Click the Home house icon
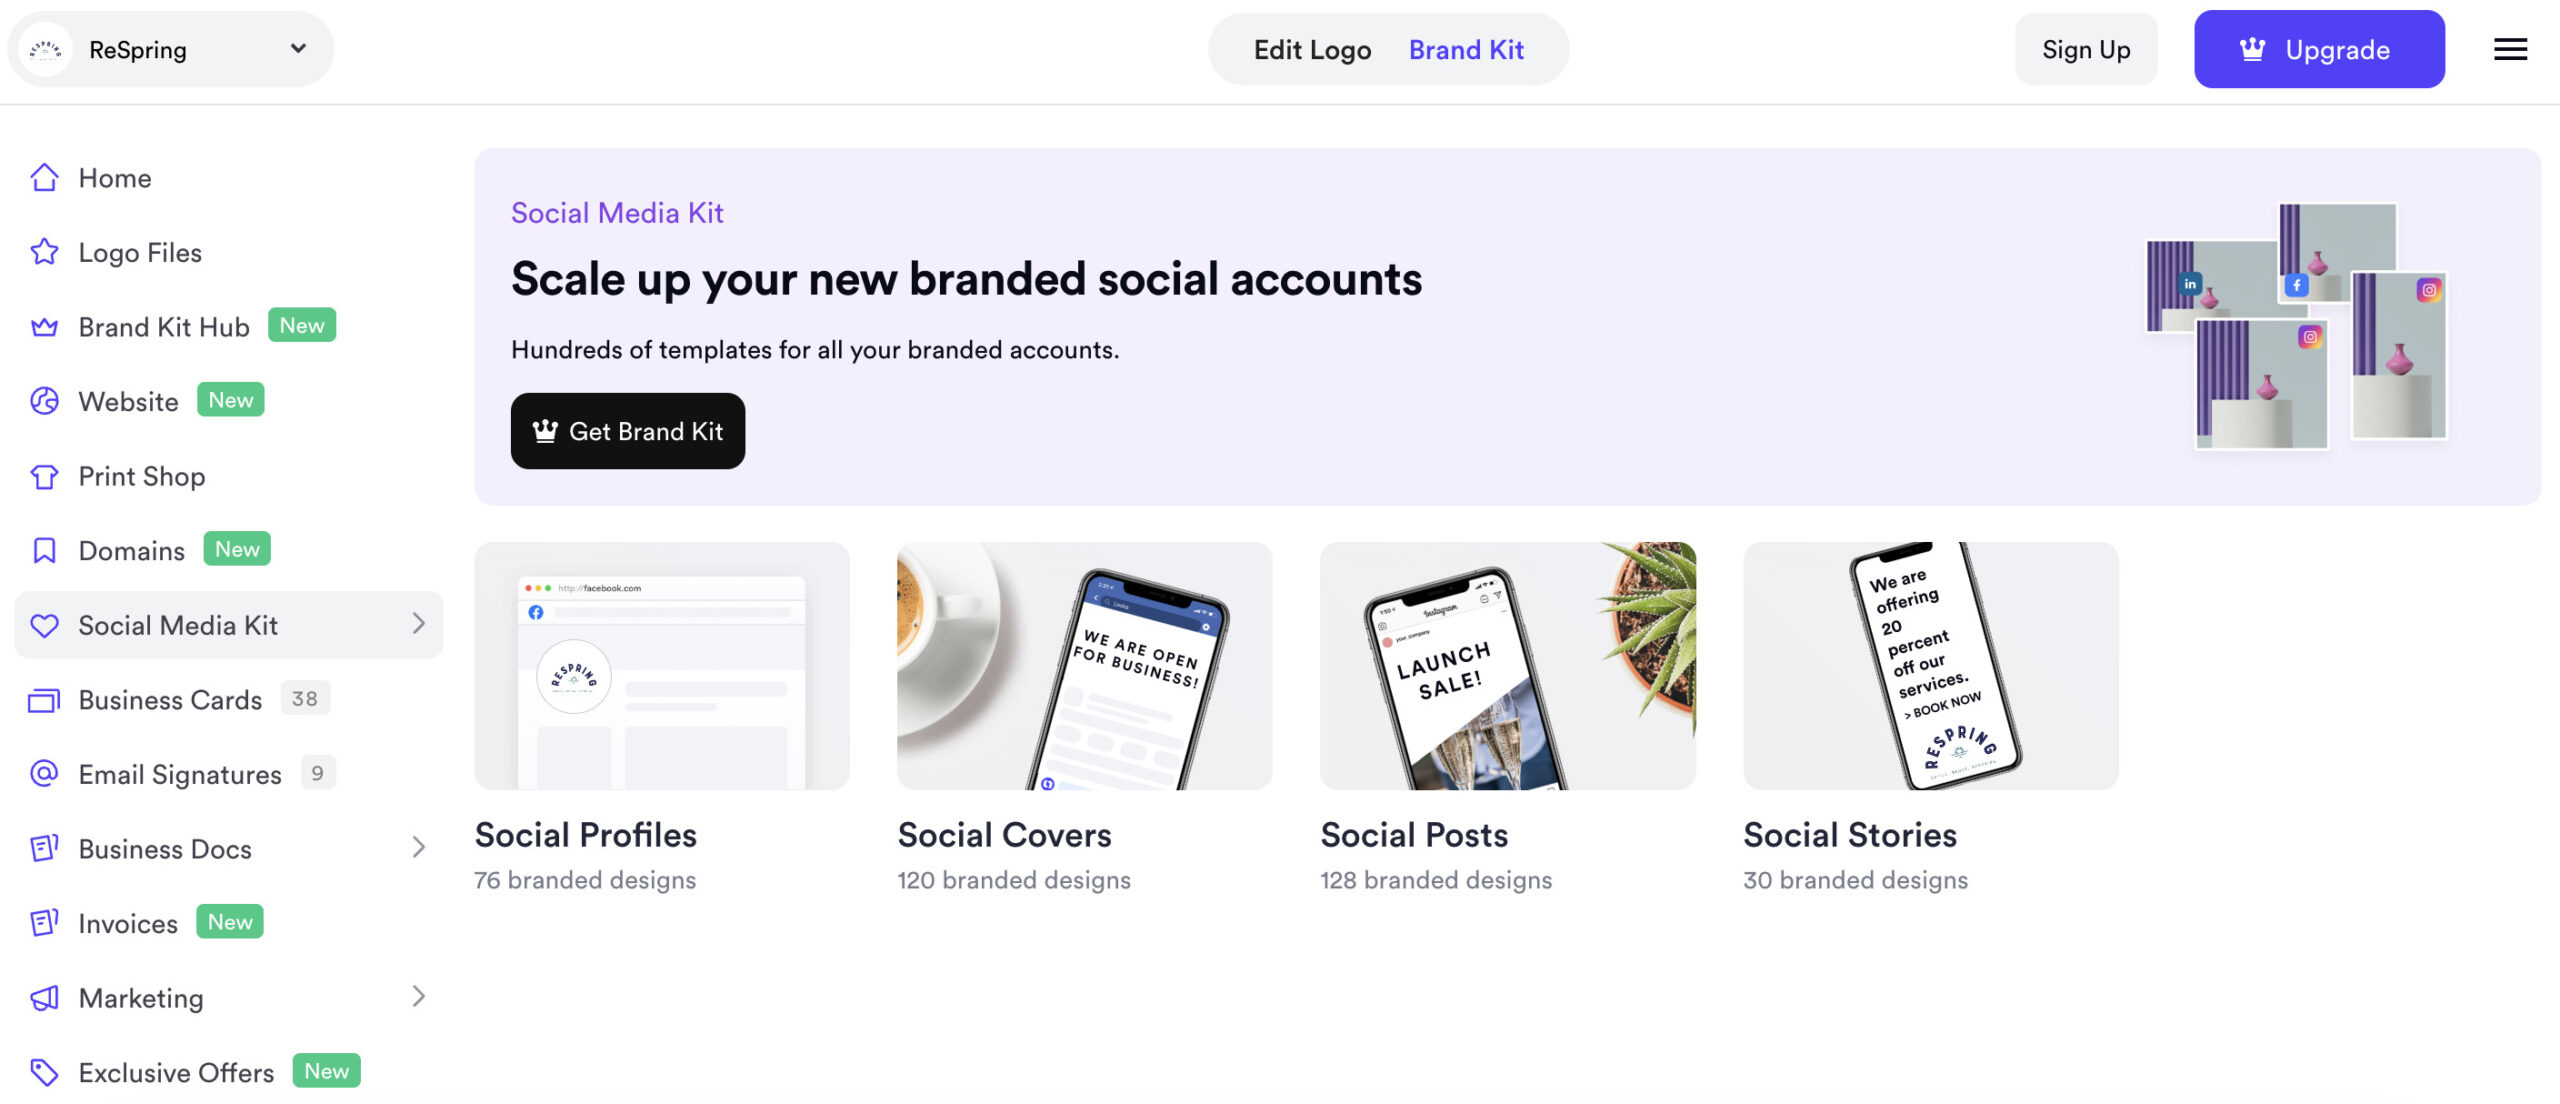The image size is (2560, 1104). pyautogui.click(x=44, y=178)
